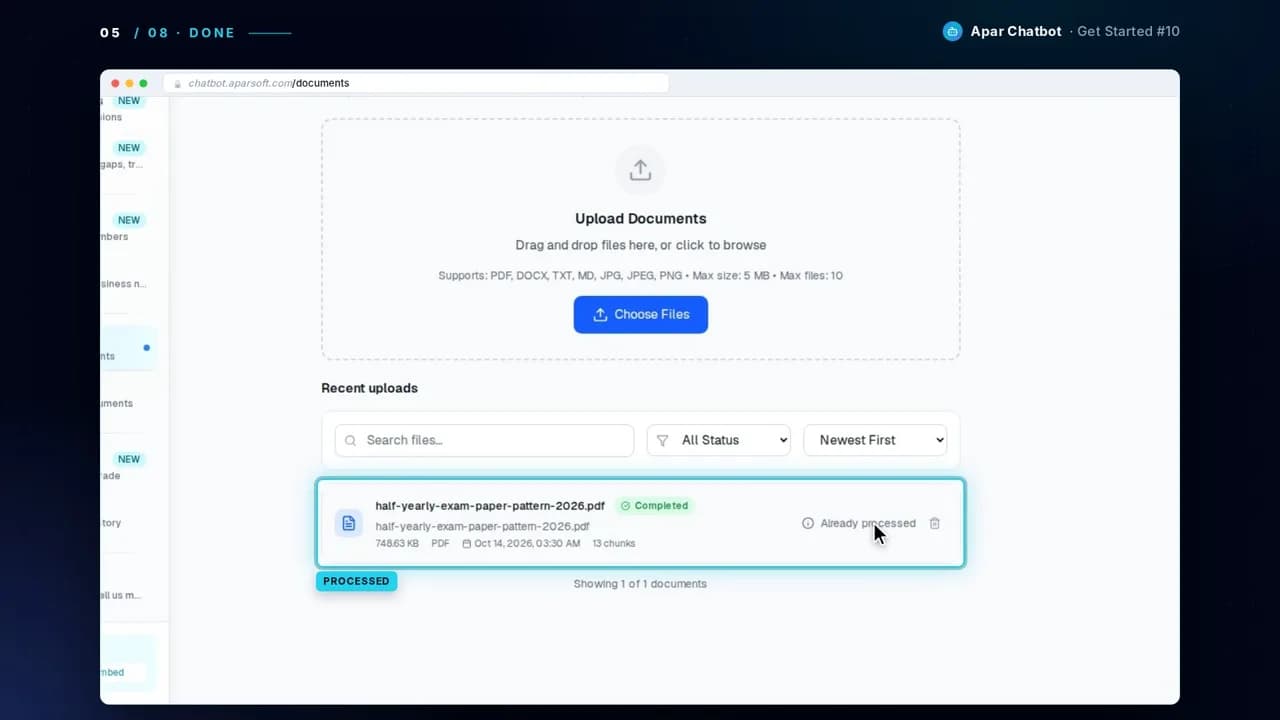Click the Apar Chatbot logo icon
The height and width of the screenshot is (720, 1280).
pos(953,31)
